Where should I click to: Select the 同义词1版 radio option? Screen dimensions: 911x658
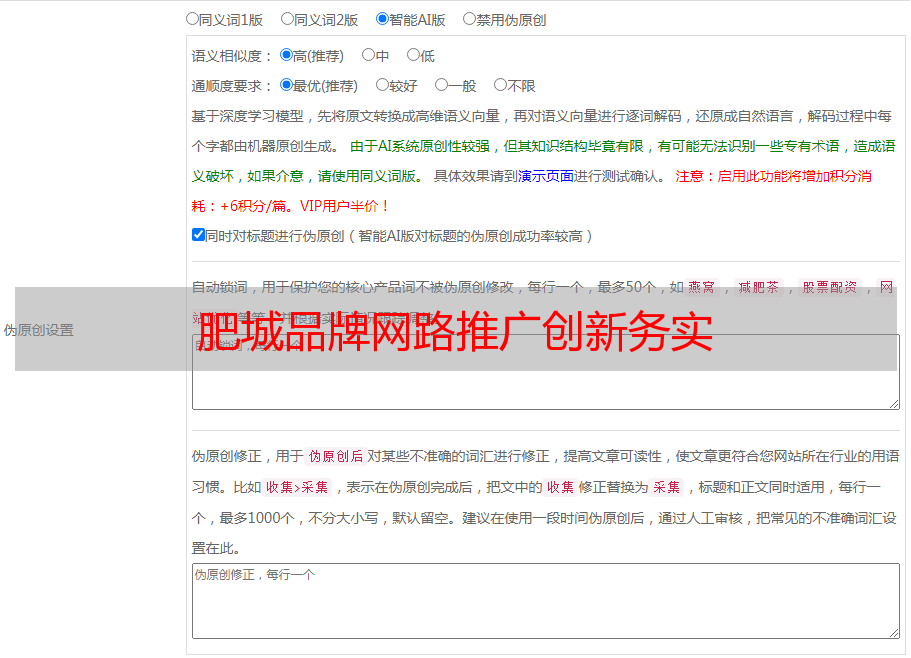[x=192, y=19]
